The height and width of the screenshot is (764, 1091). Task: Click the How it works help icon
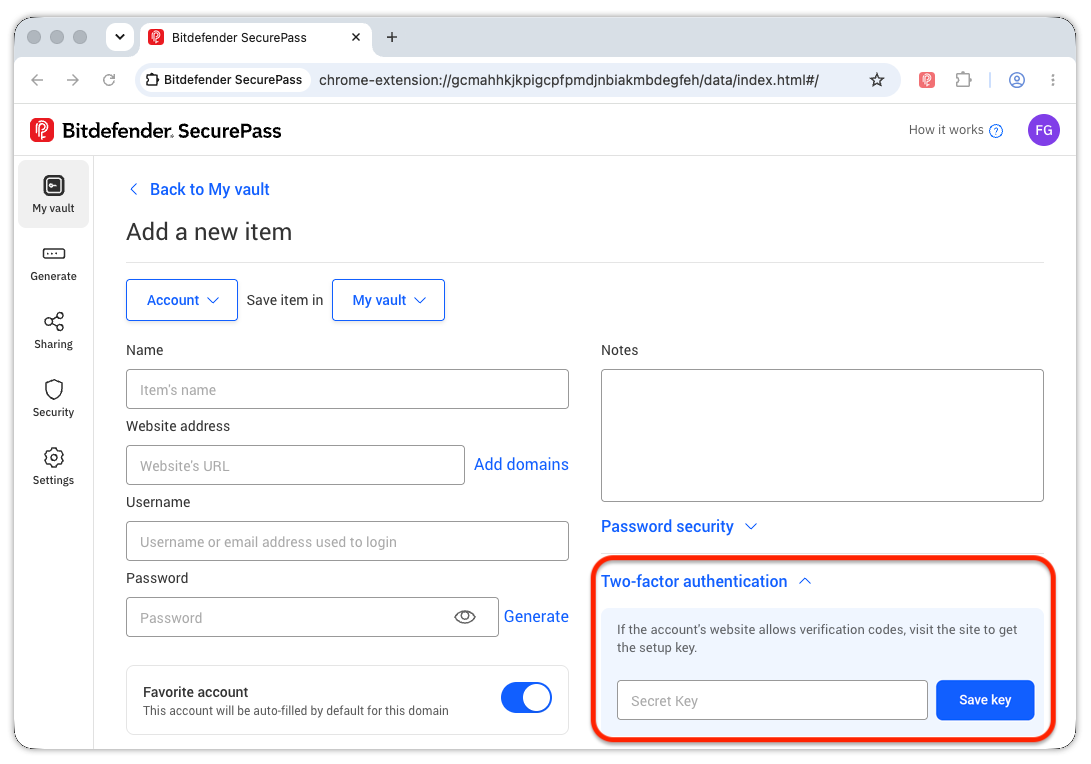[x=996, y=131]
